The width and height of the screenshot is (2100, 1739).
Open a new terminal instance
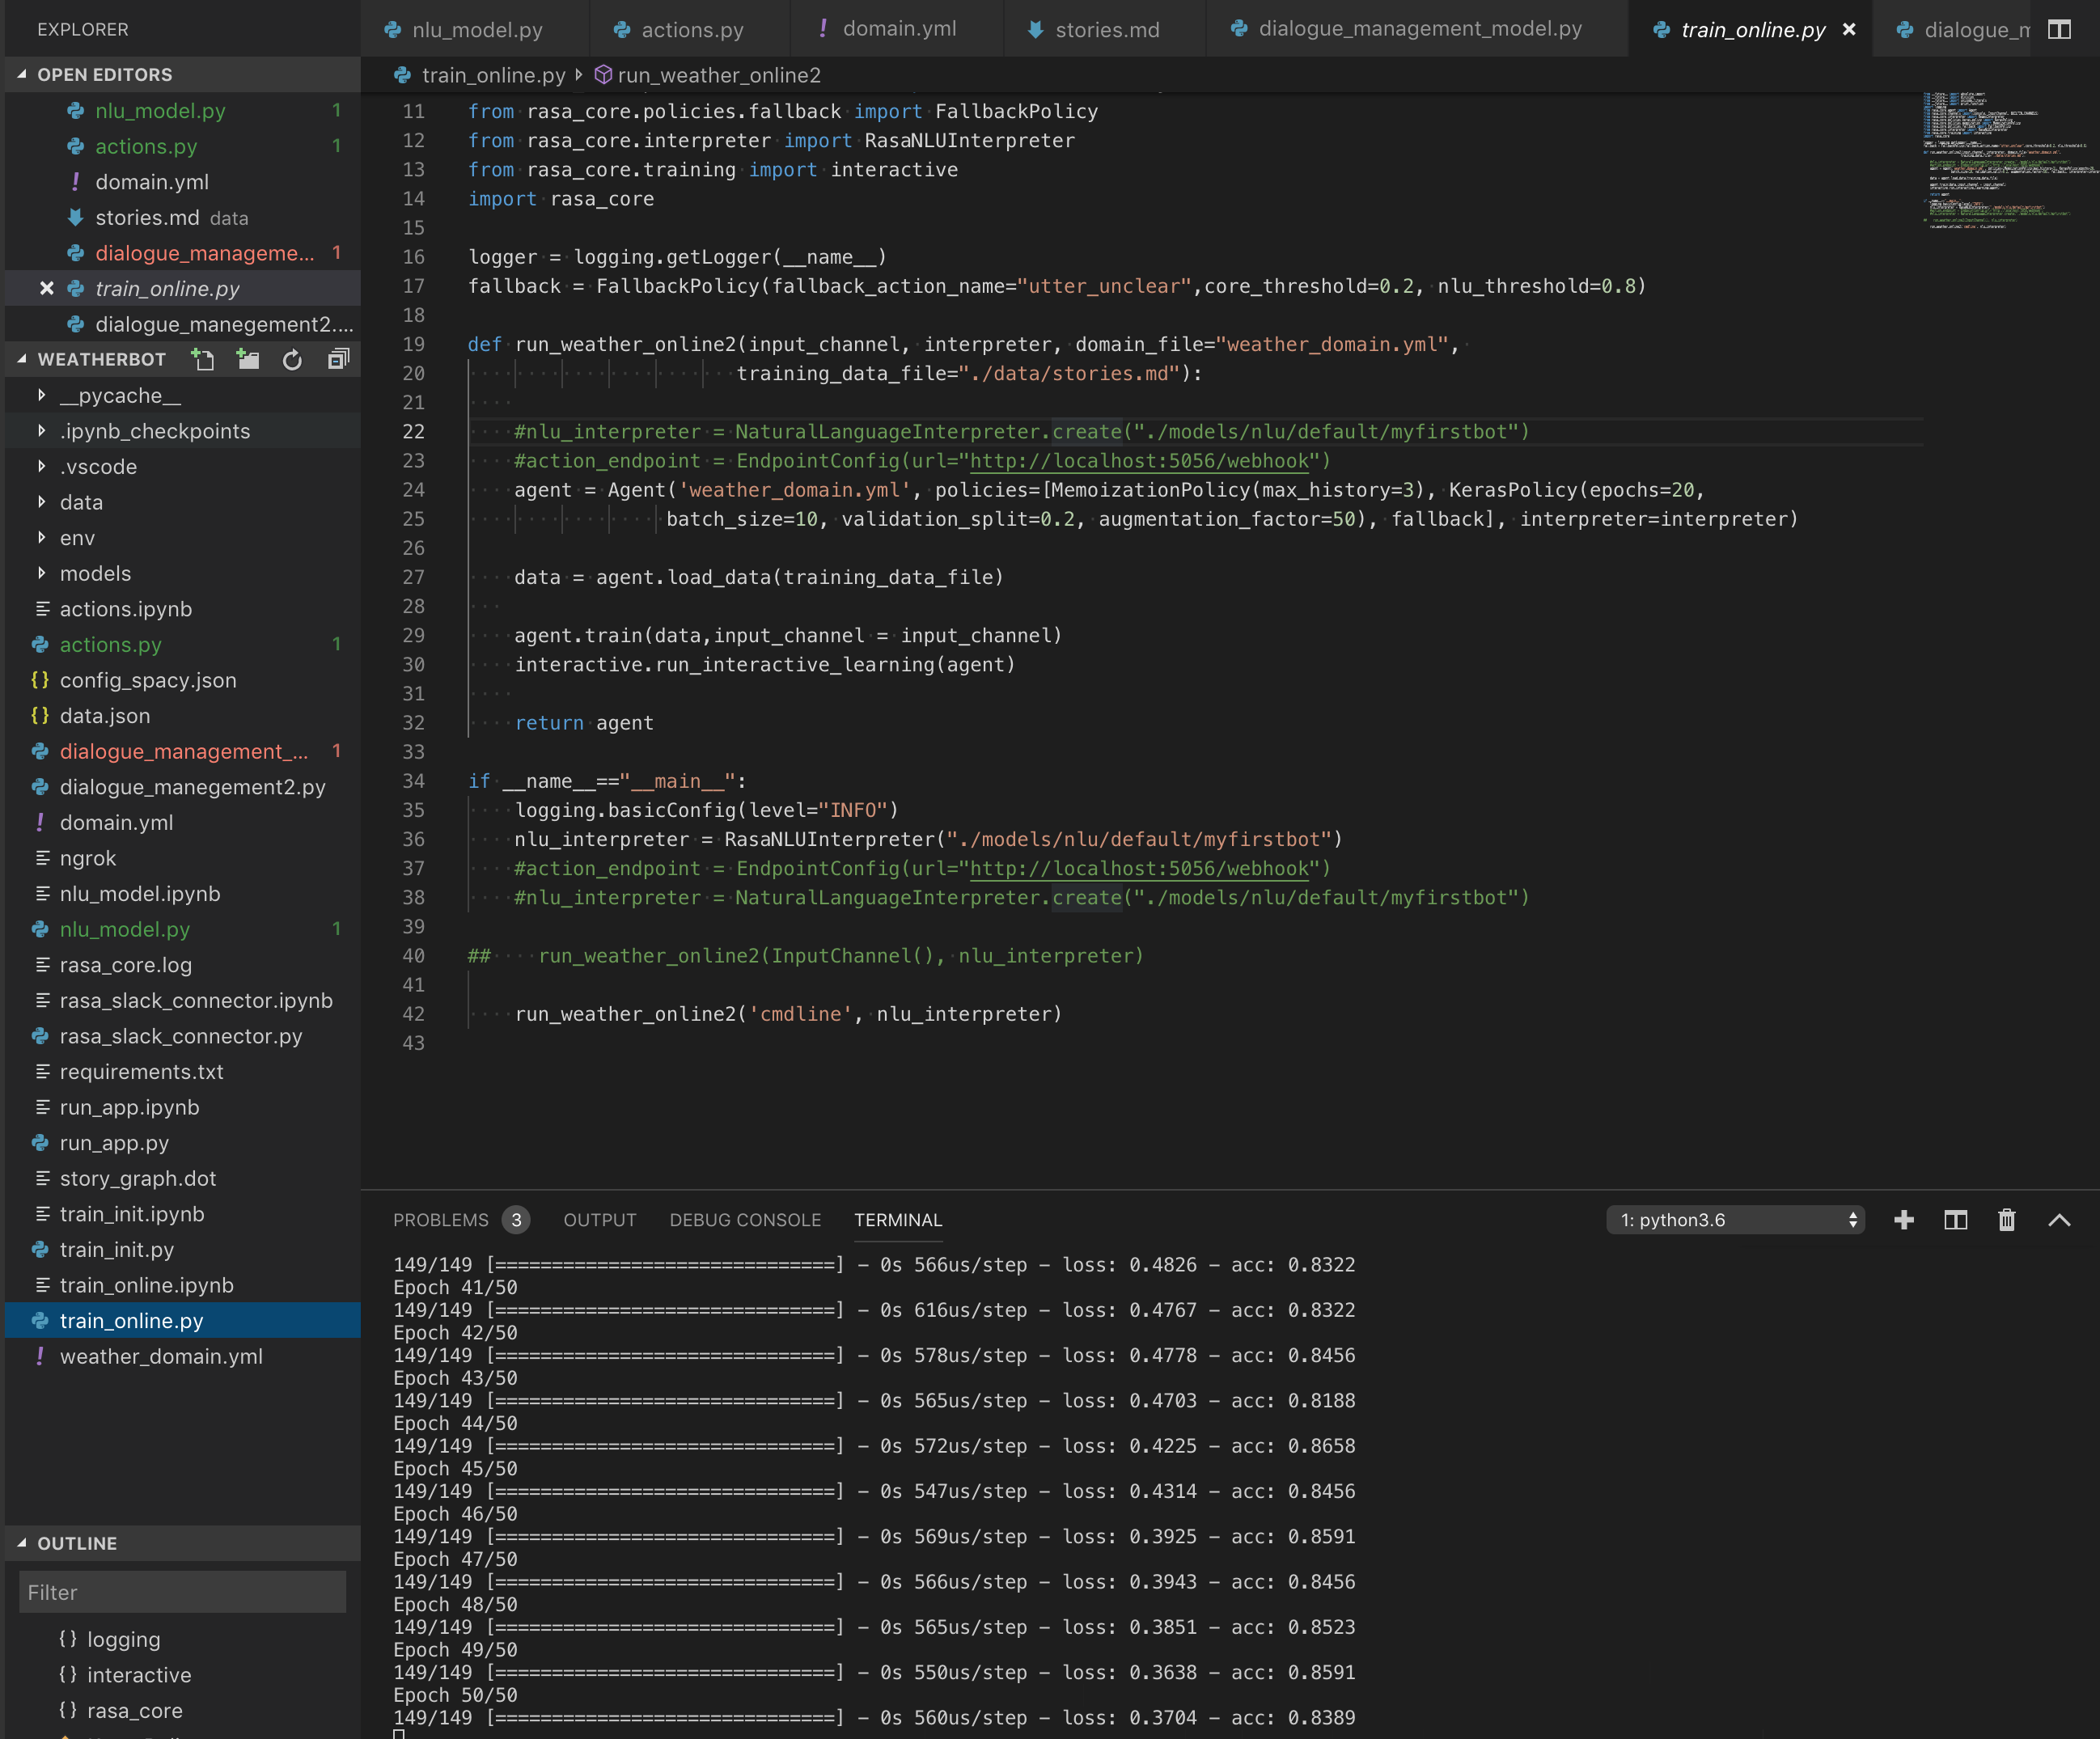(x=1905, y=1220)
